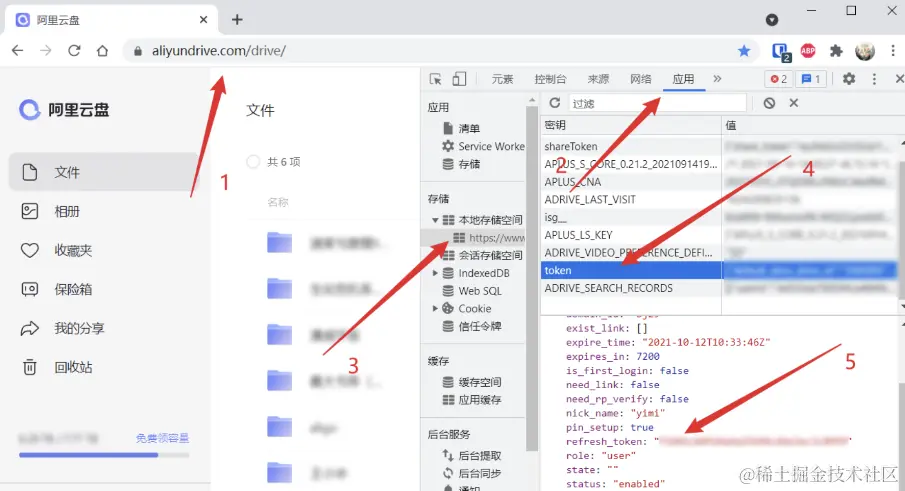Show the 2 errors badge in DevTools
The height and width of the screenshot is (491, 905).
(778, 79)
